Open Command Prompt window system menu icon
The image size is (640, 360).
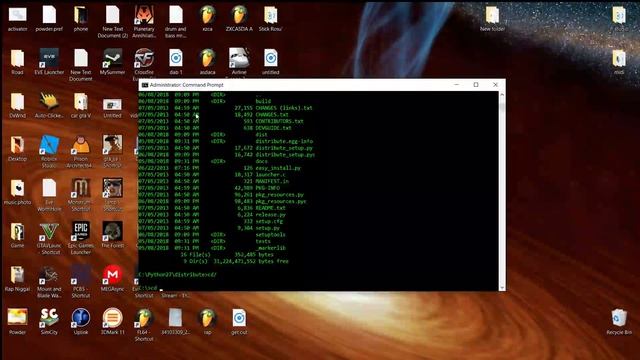(144, 85)
